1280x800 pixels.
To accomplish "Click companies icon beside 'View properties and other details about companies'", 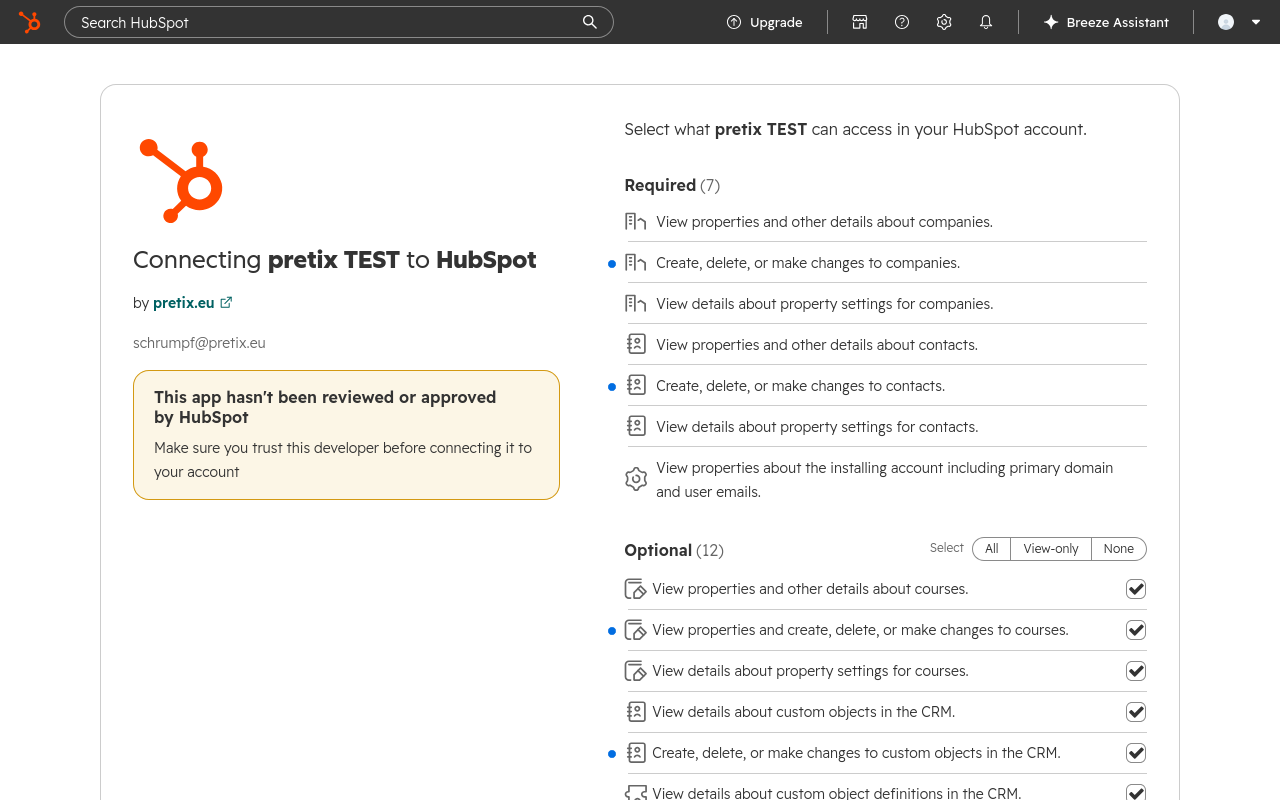I will point(635,222).
